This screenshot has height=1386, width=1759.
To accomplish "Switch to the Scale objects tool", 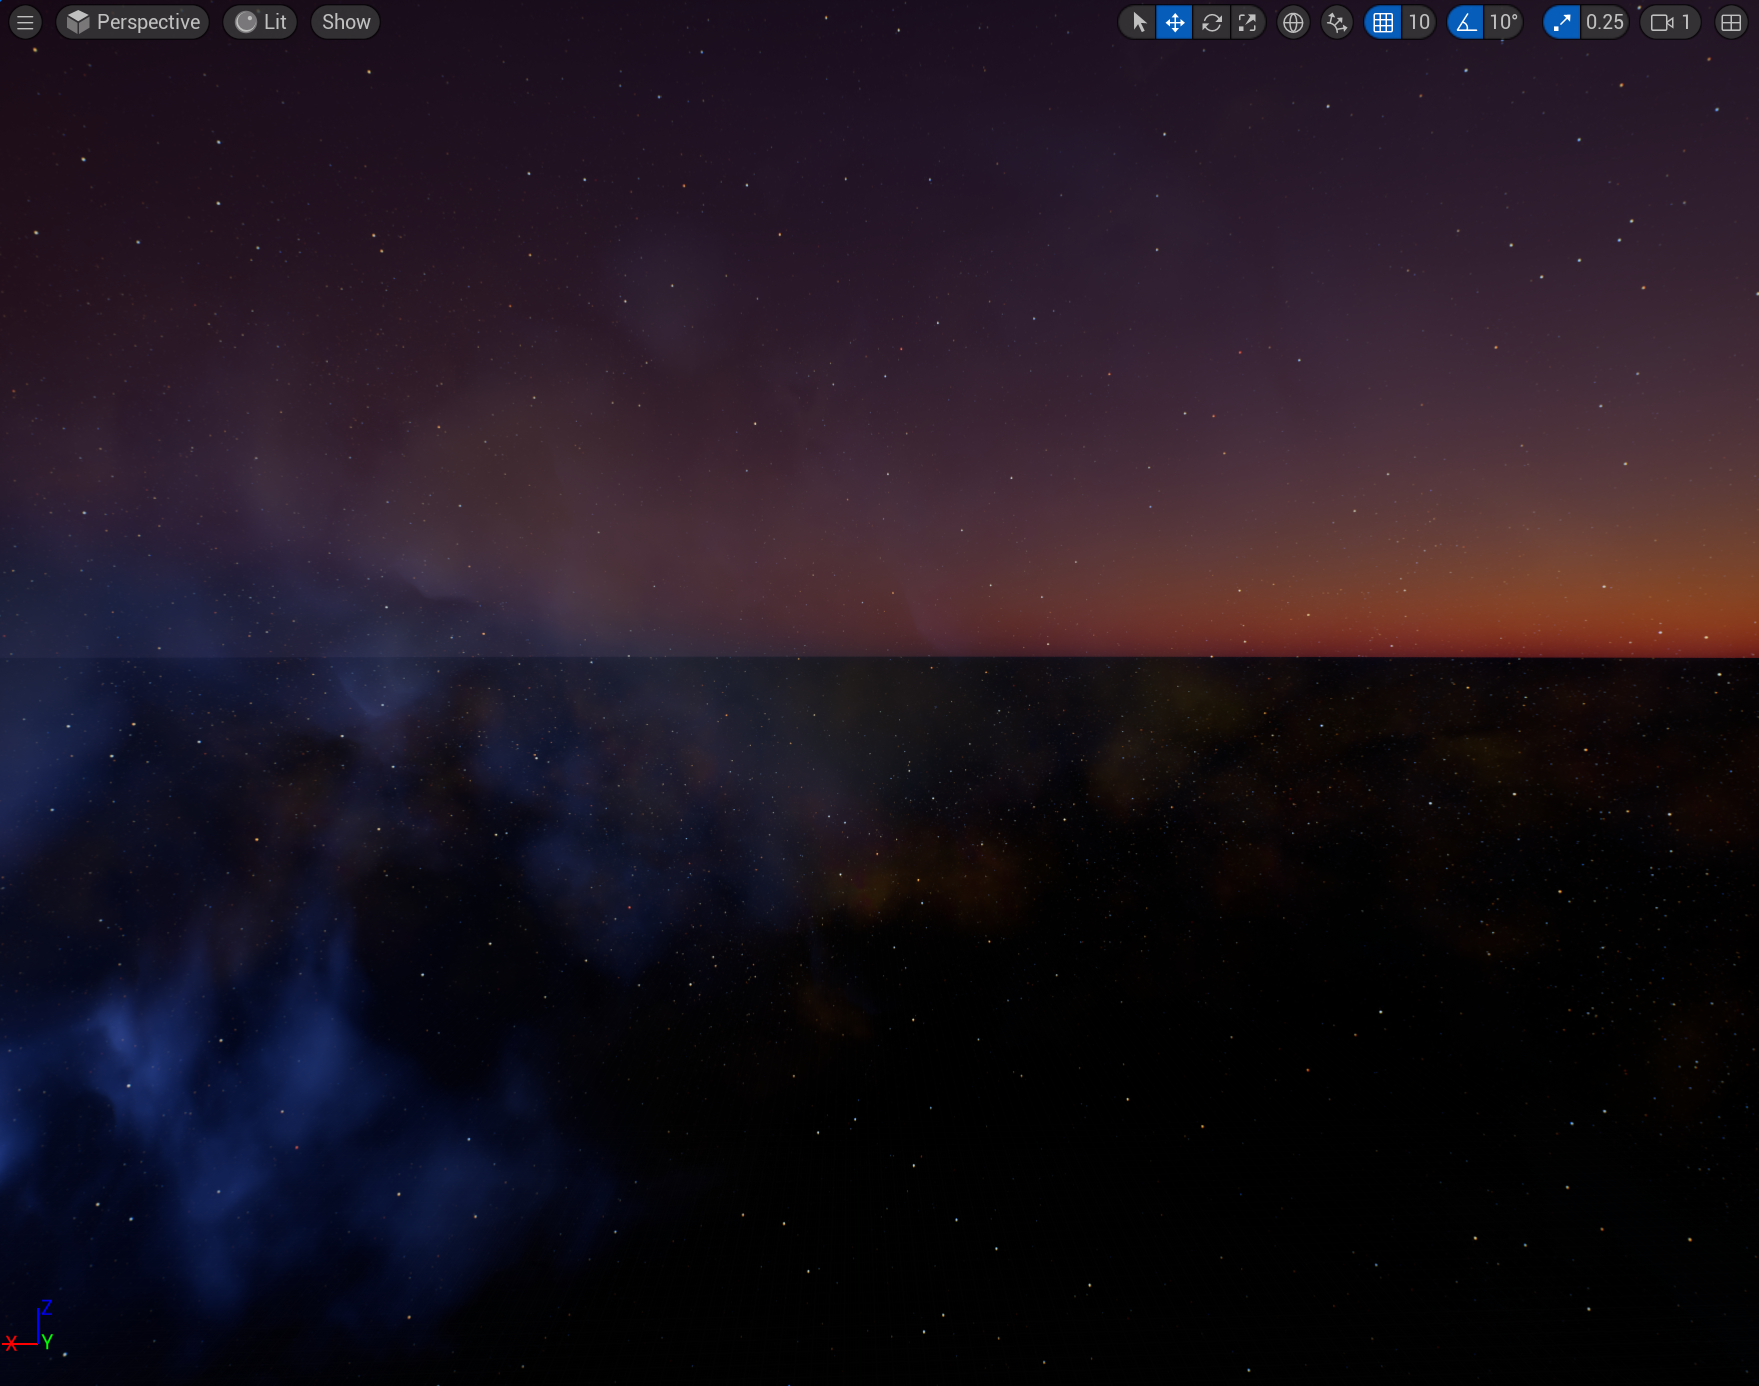I will (1247, 22).
